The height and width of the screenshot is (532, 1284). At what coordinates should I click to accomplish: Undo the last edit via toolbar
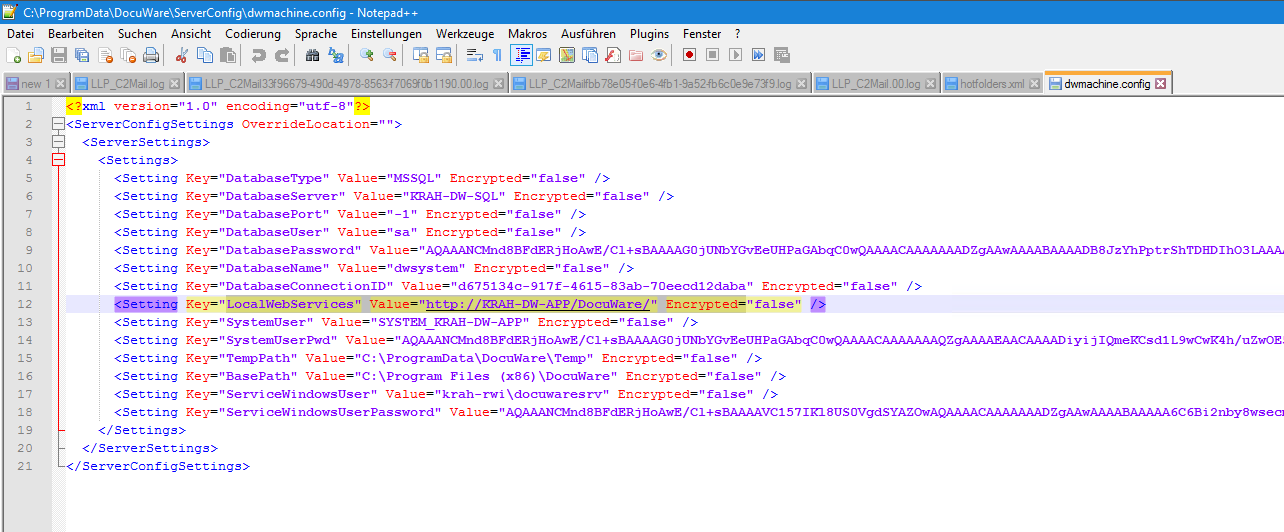258,55
